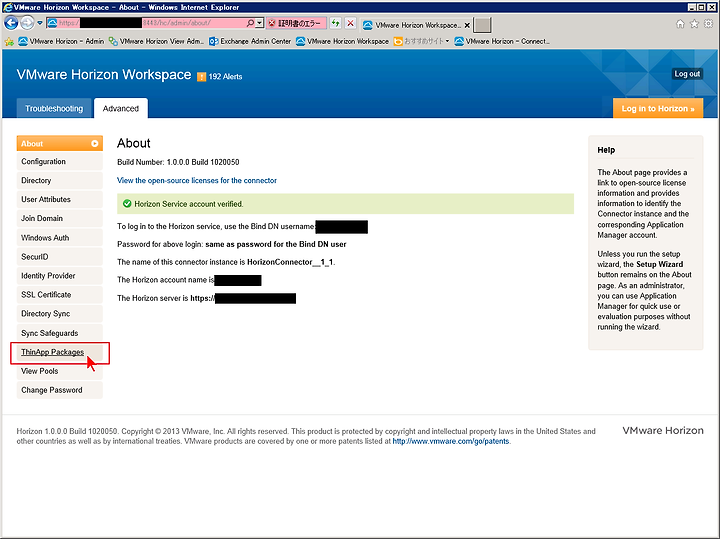Click the browser Back arrow button
The width and height of the screenshot is (720, 539).
11,22
